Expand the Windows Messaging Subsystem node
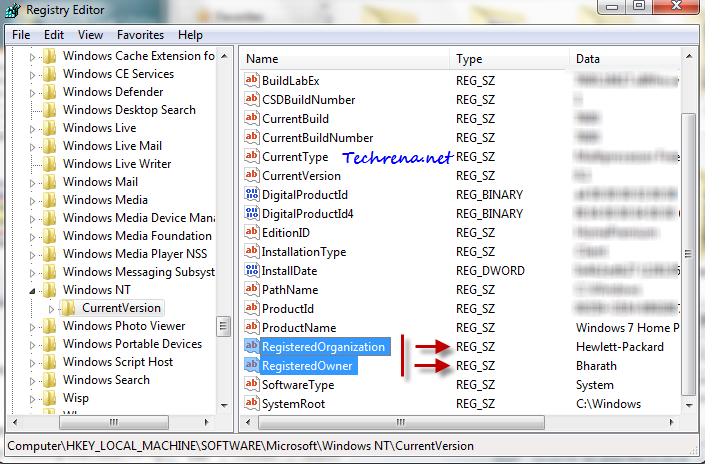Image resolution: width=705 pixels, height=464 pixels. [x=32, y=273]
